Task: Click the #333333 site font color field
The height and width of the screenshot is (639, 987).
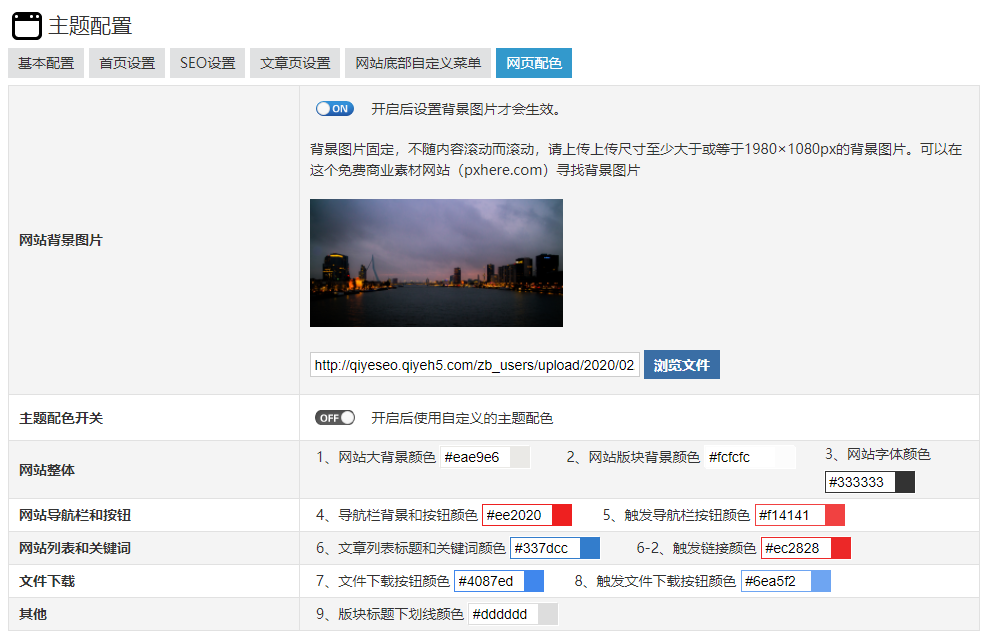Action: [860, 482]
